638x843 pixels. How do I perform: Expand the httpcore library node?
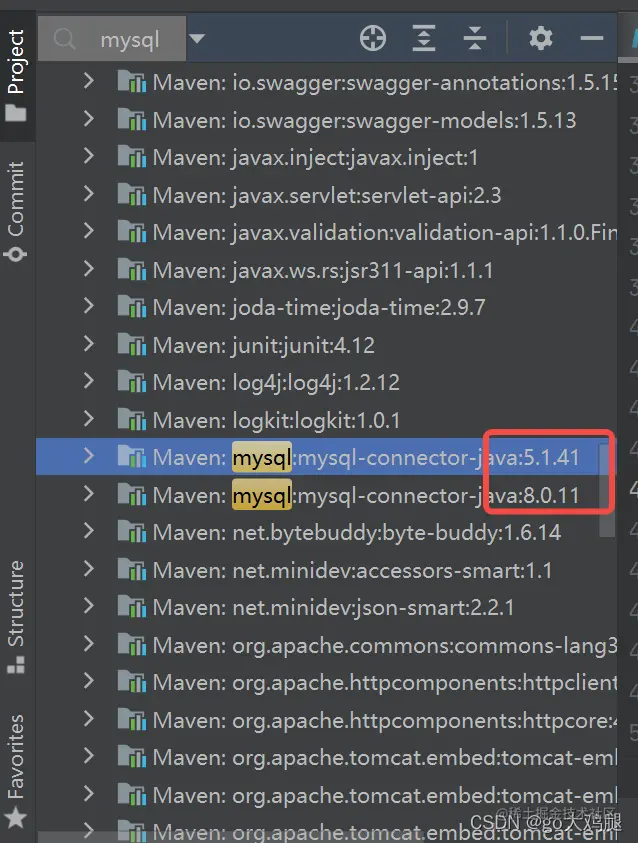(x=89, y=719)
